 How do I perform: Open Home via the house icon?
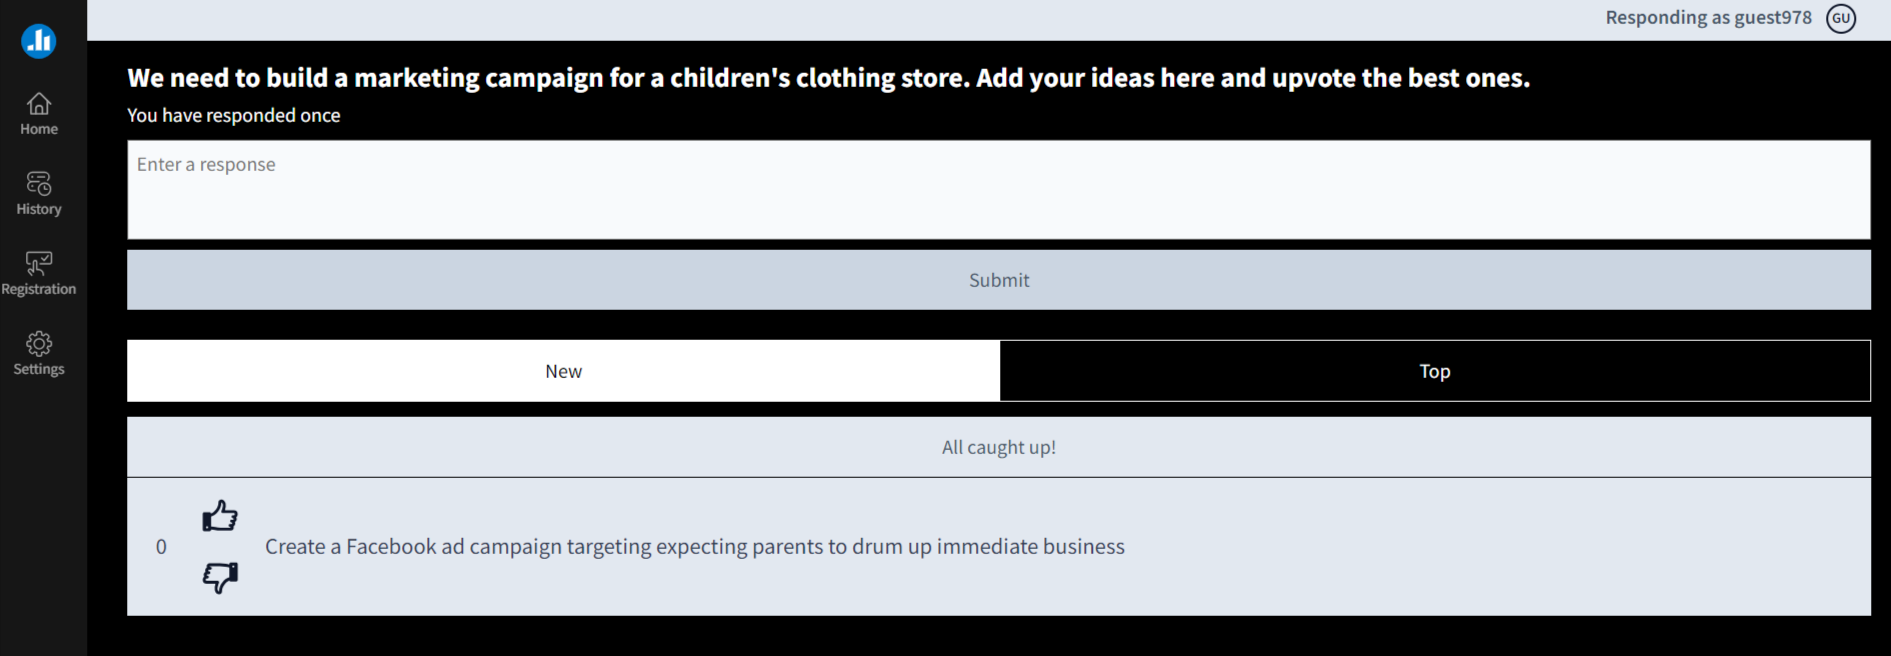pyautogui.click(x=39, y=104)
